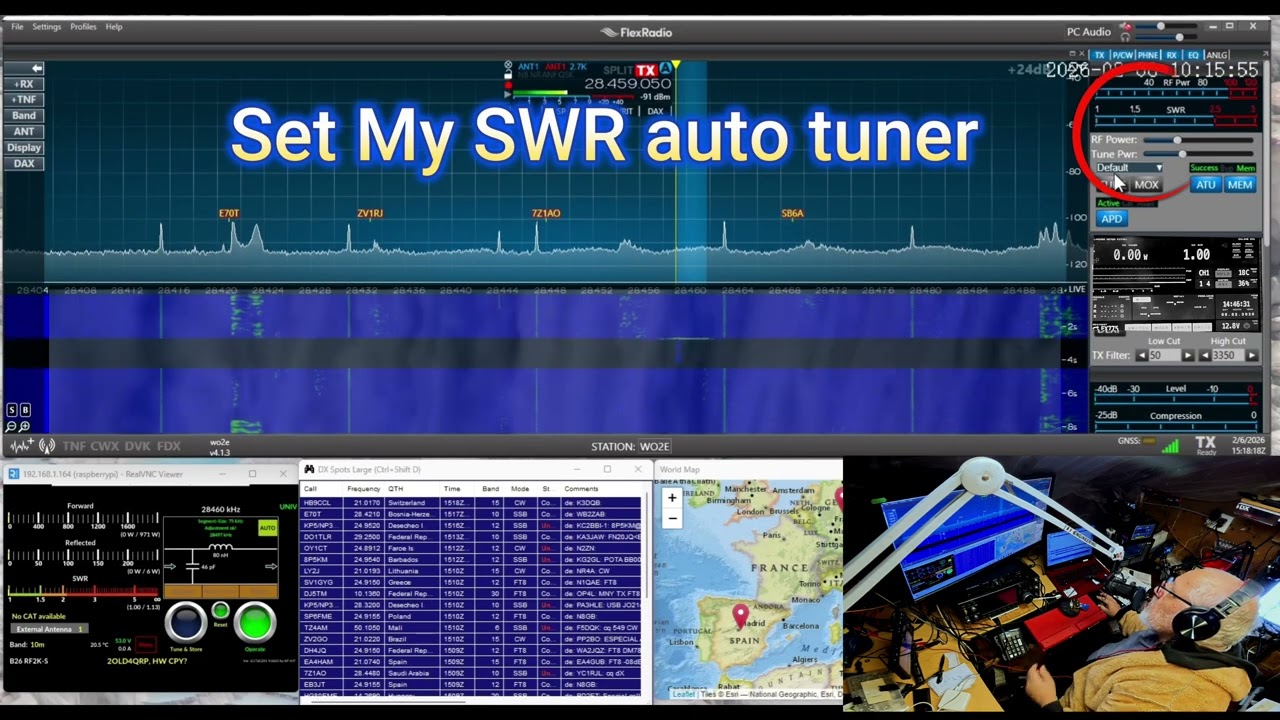Click the network signal strength icon

[x=1170, y=446]
